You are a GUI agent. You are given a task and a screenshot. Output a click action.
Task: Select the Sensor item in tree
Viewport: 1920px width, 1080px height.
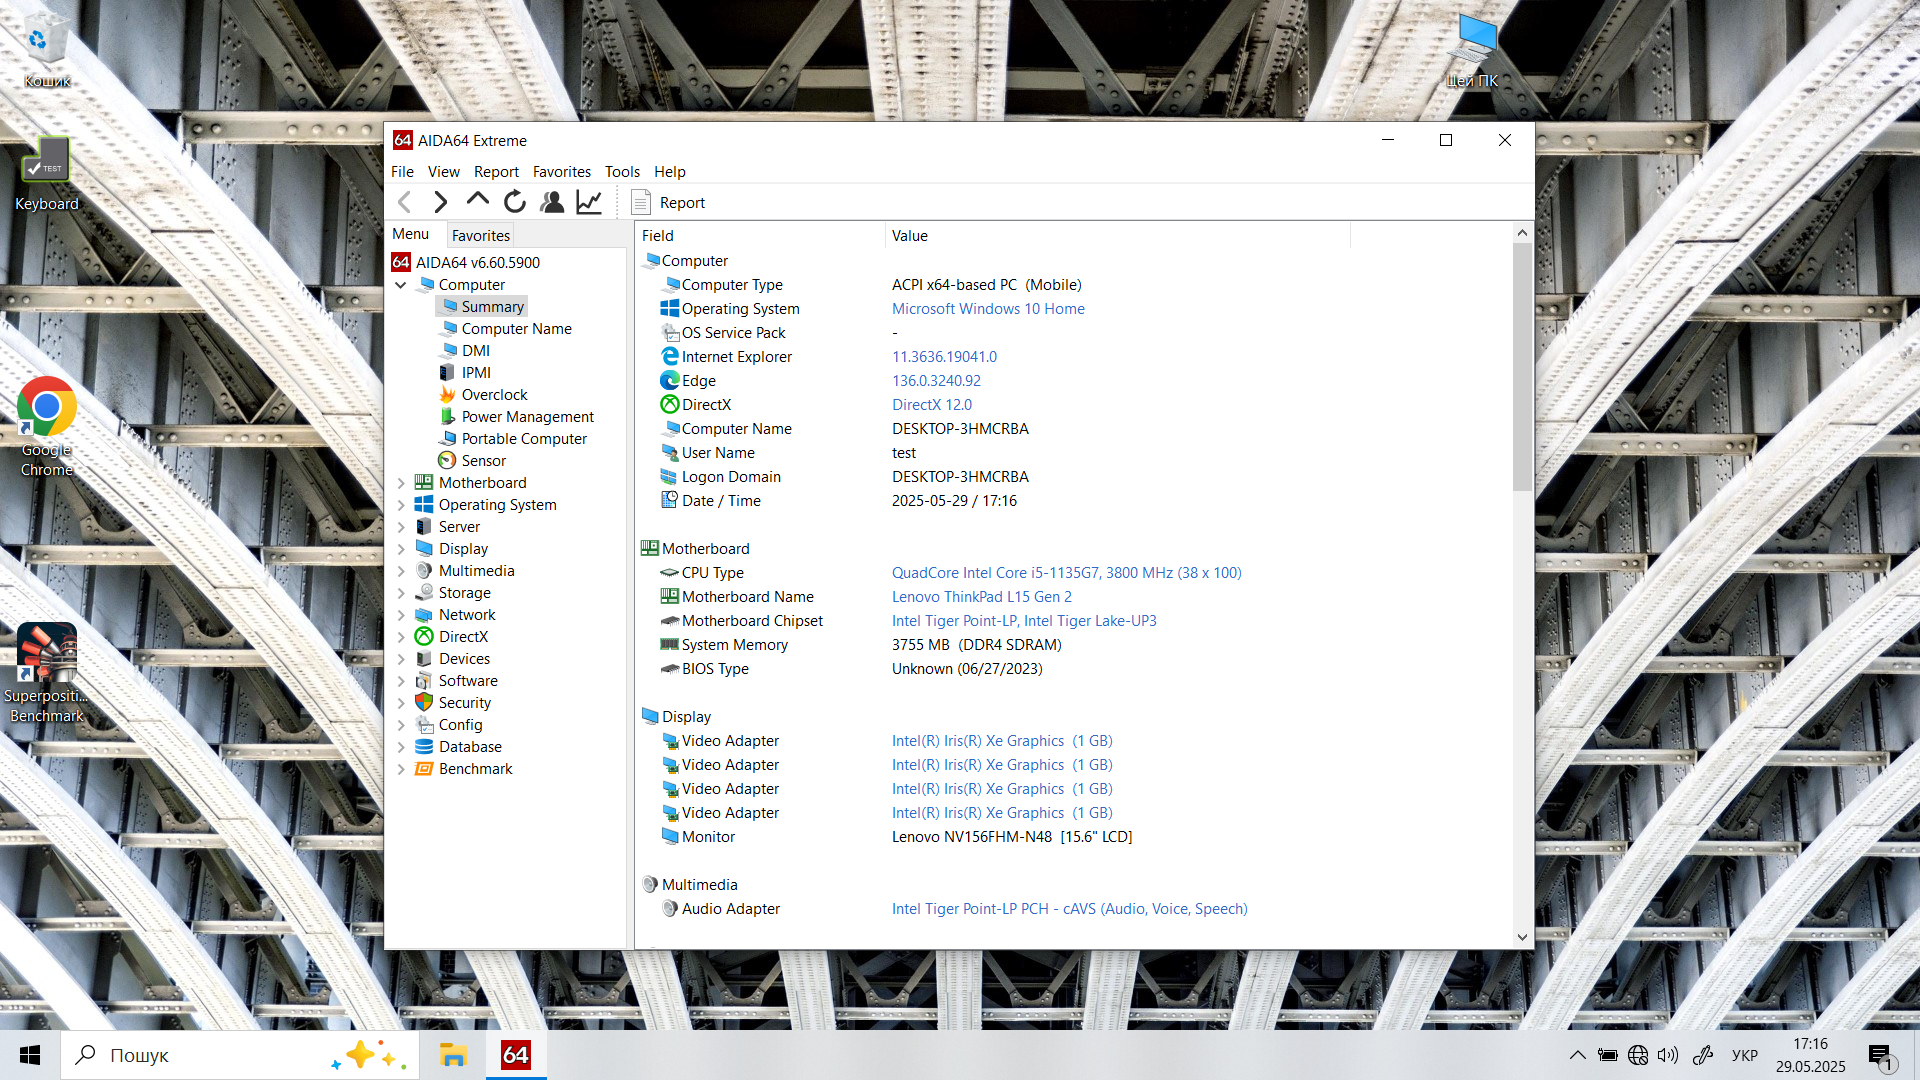tap(483, 461)
